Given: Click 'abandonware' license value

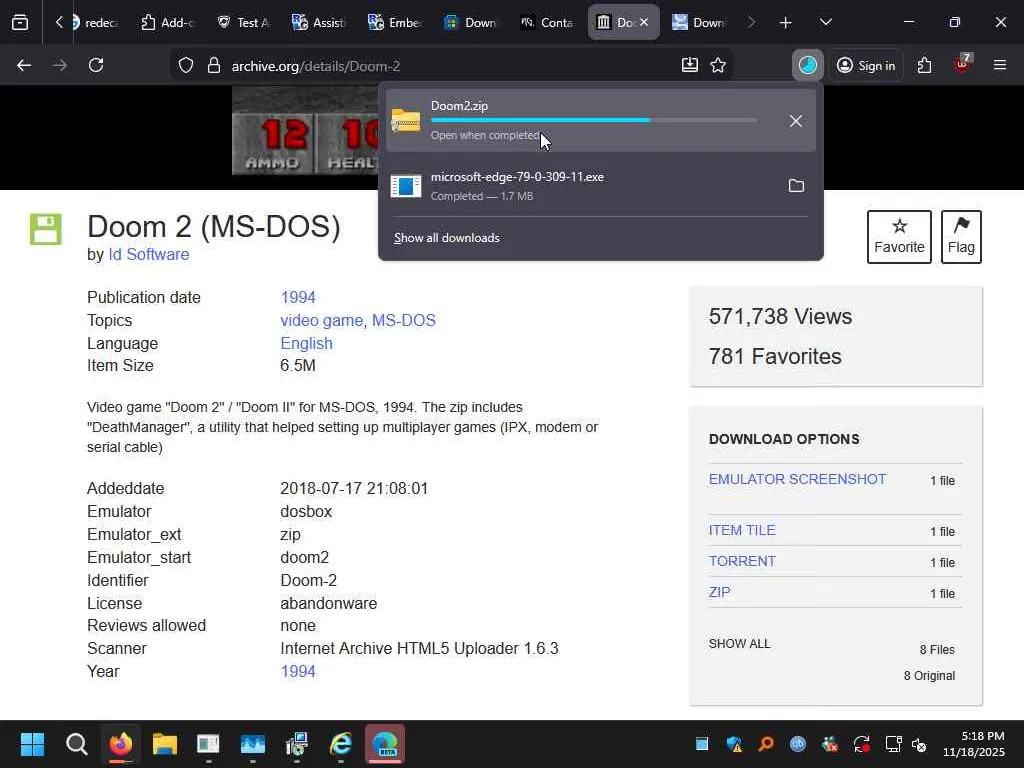Looking at the screenshot, I should (x=328, y=603).
